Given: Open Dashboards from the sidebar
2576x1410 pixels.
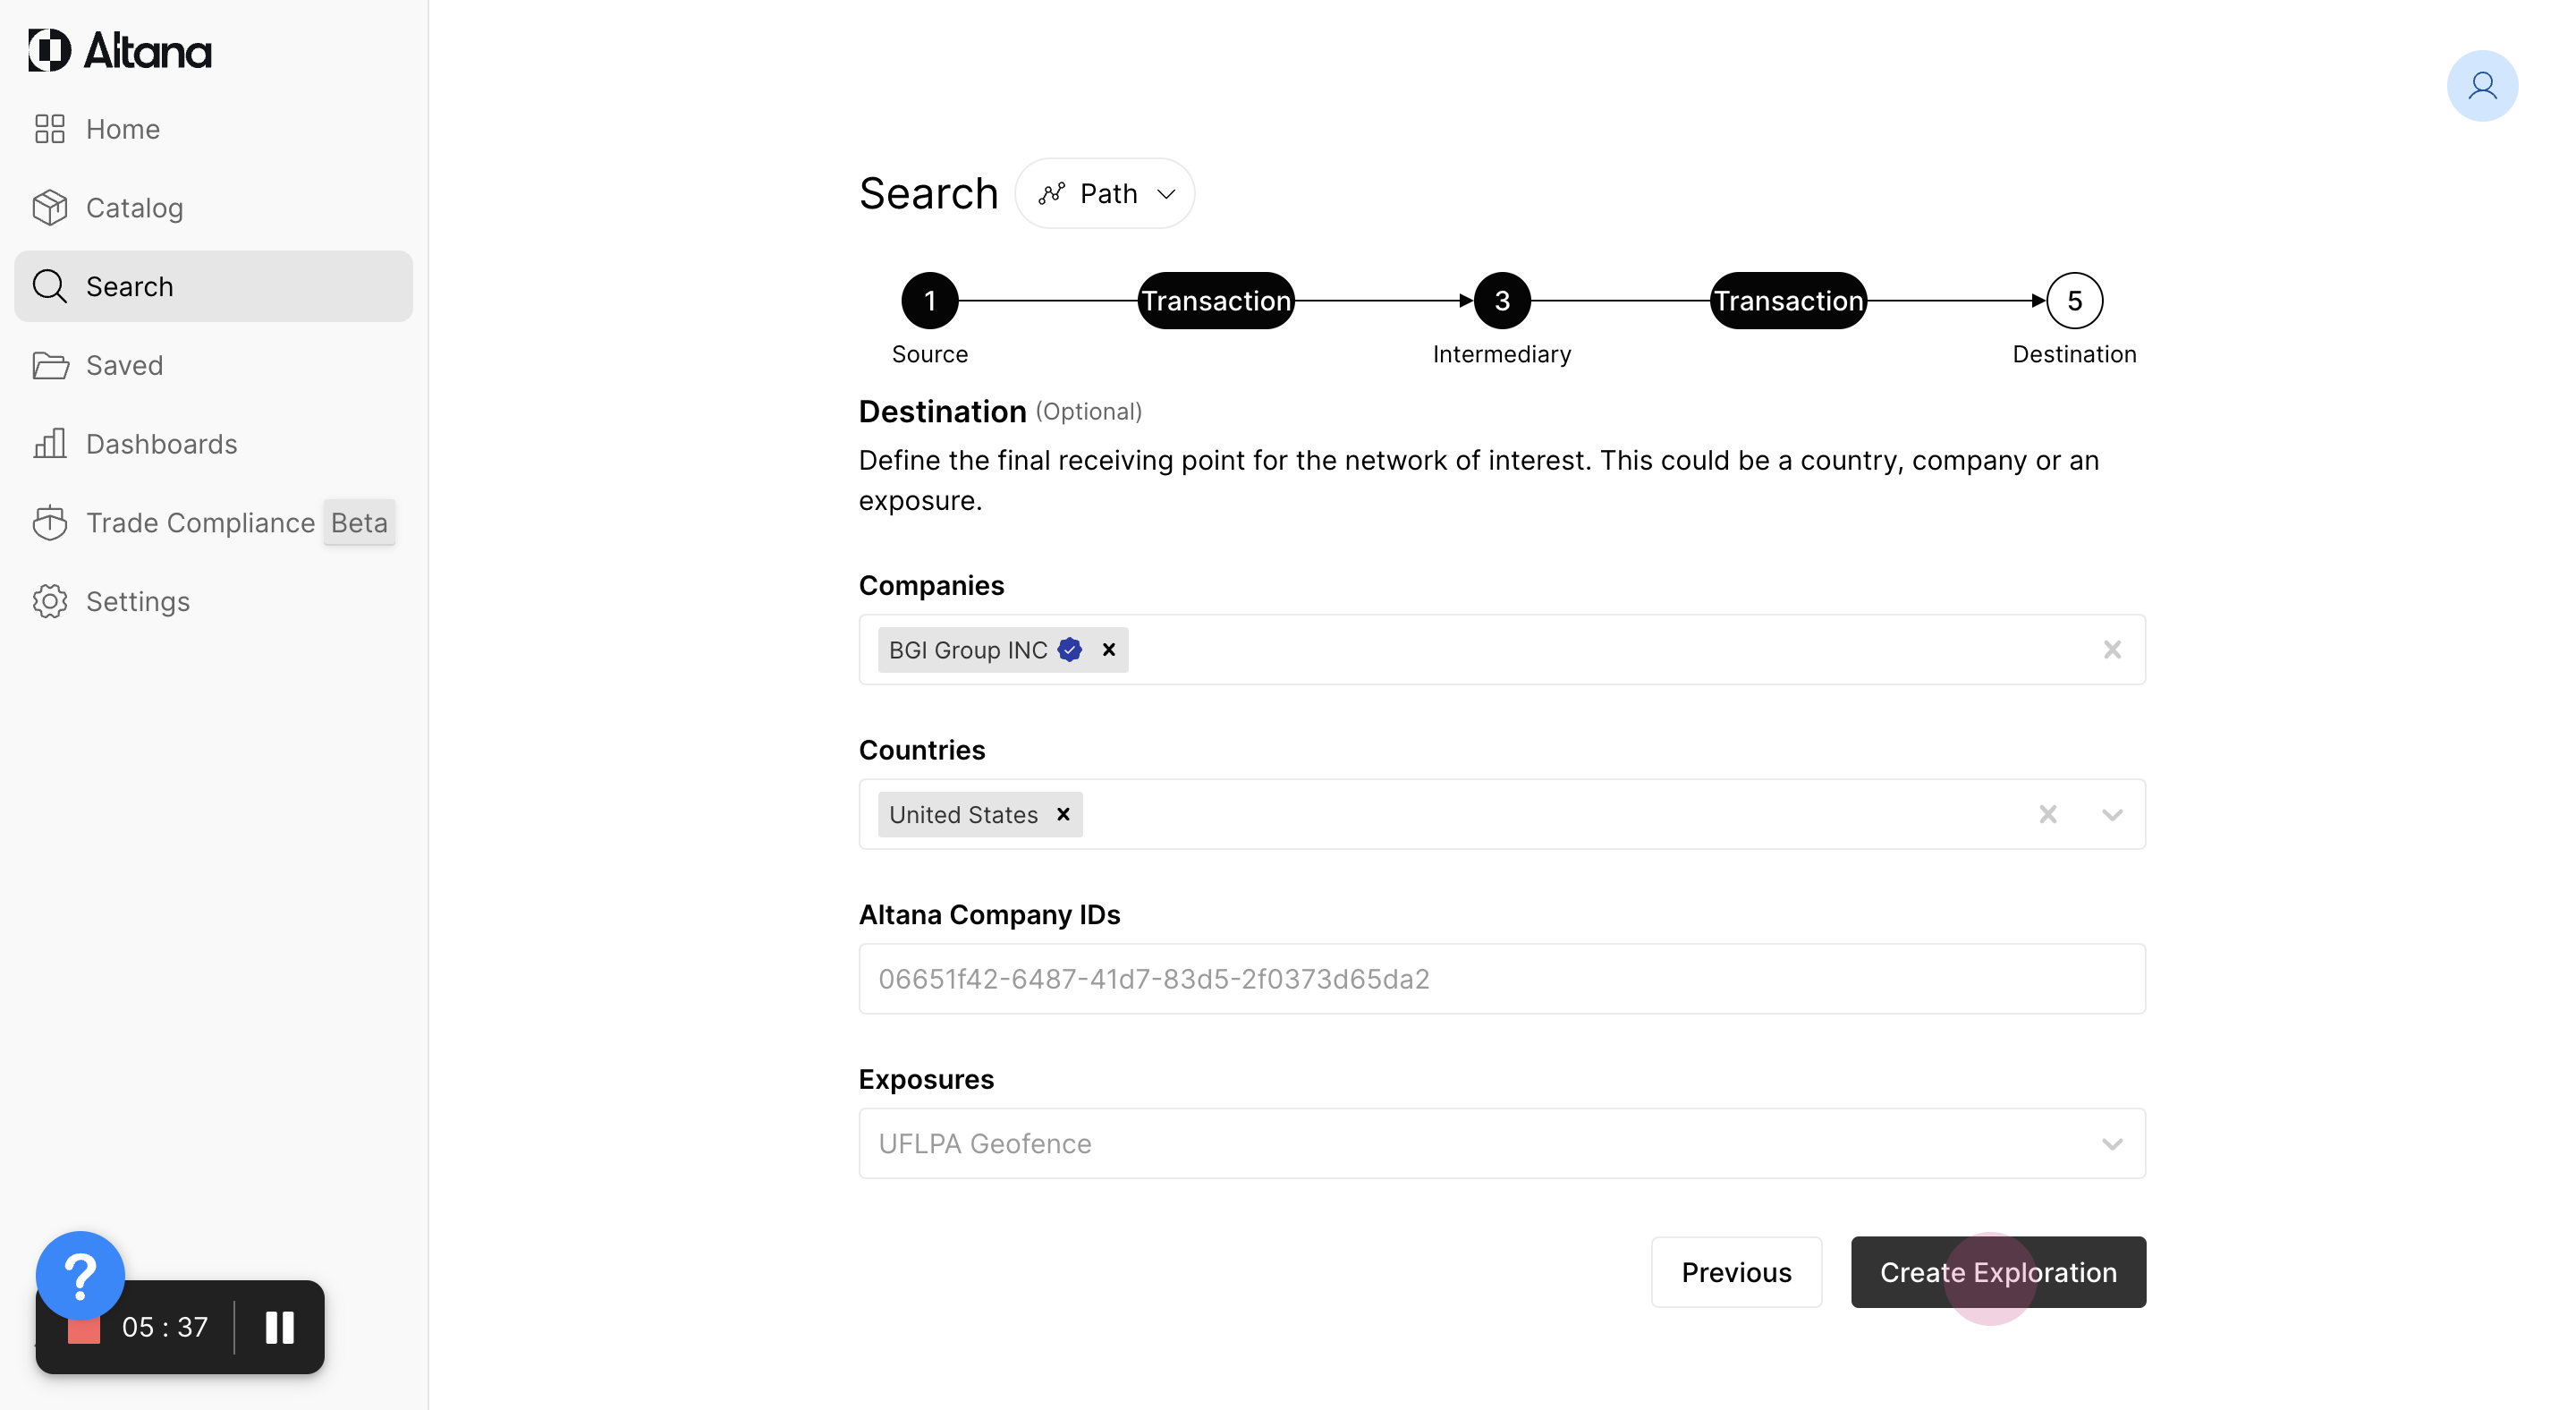Looking at the screenshot, I should [161, 444].
